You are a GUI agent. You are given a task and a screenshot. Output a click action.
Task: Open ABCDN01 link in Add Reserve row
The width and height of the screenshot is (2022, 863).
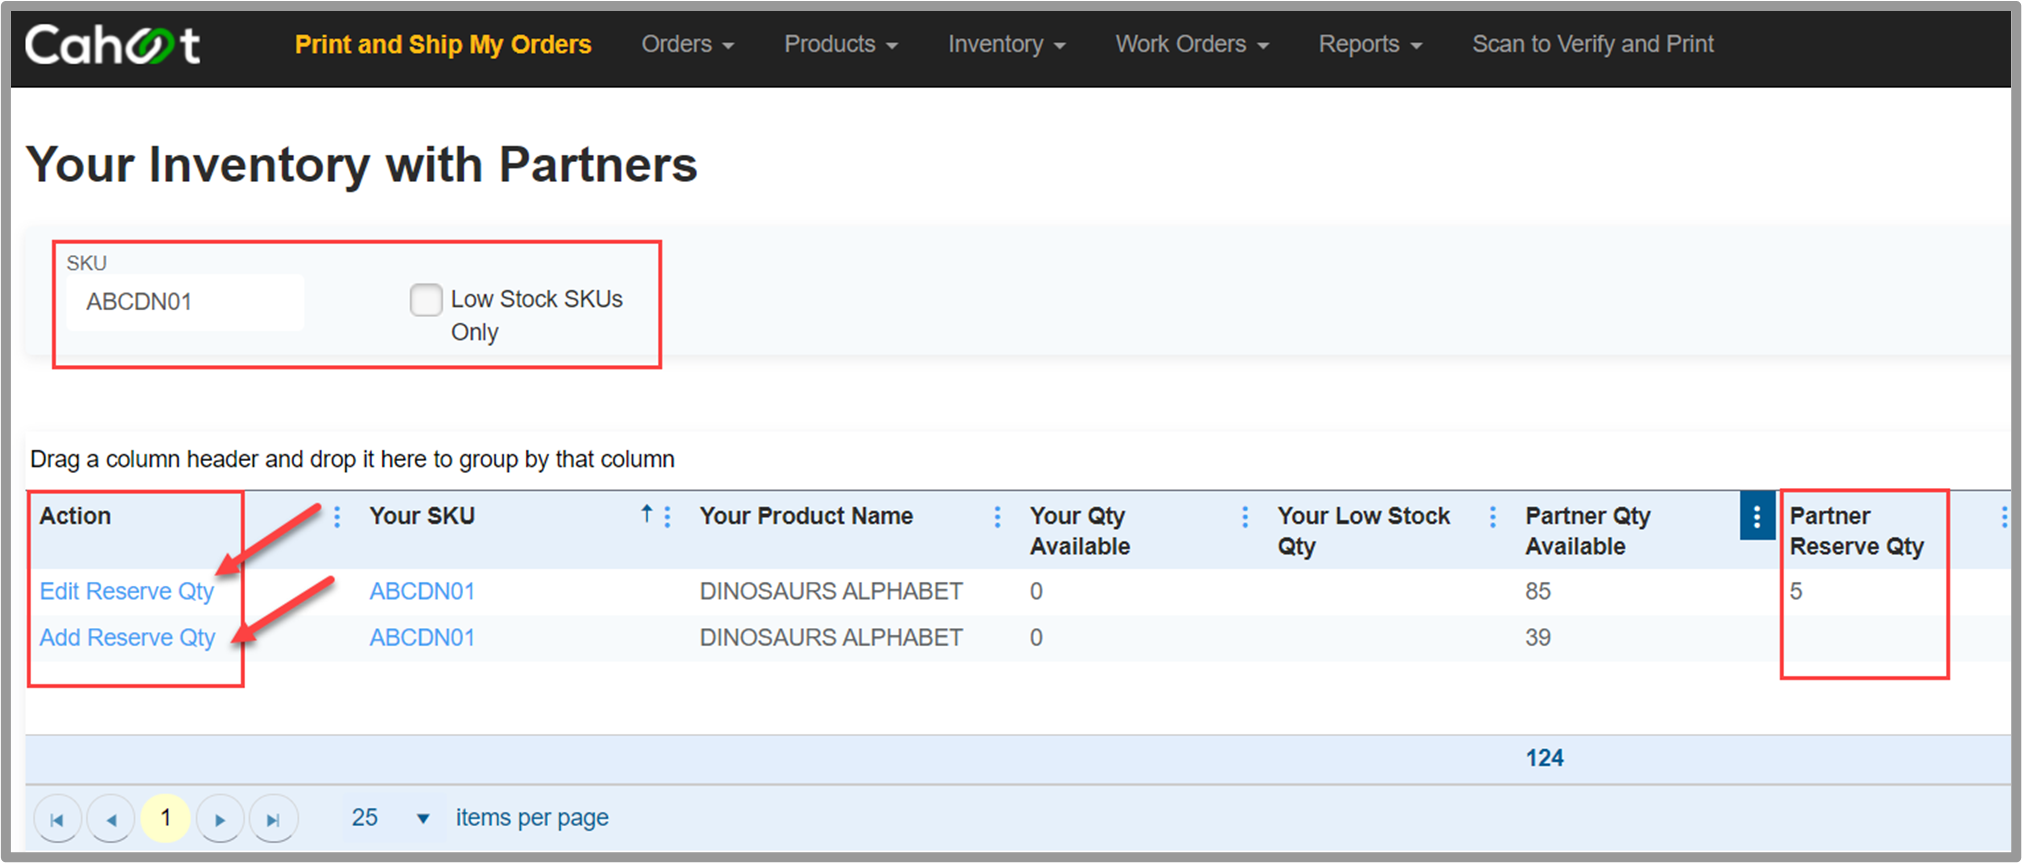coord(422,638)
